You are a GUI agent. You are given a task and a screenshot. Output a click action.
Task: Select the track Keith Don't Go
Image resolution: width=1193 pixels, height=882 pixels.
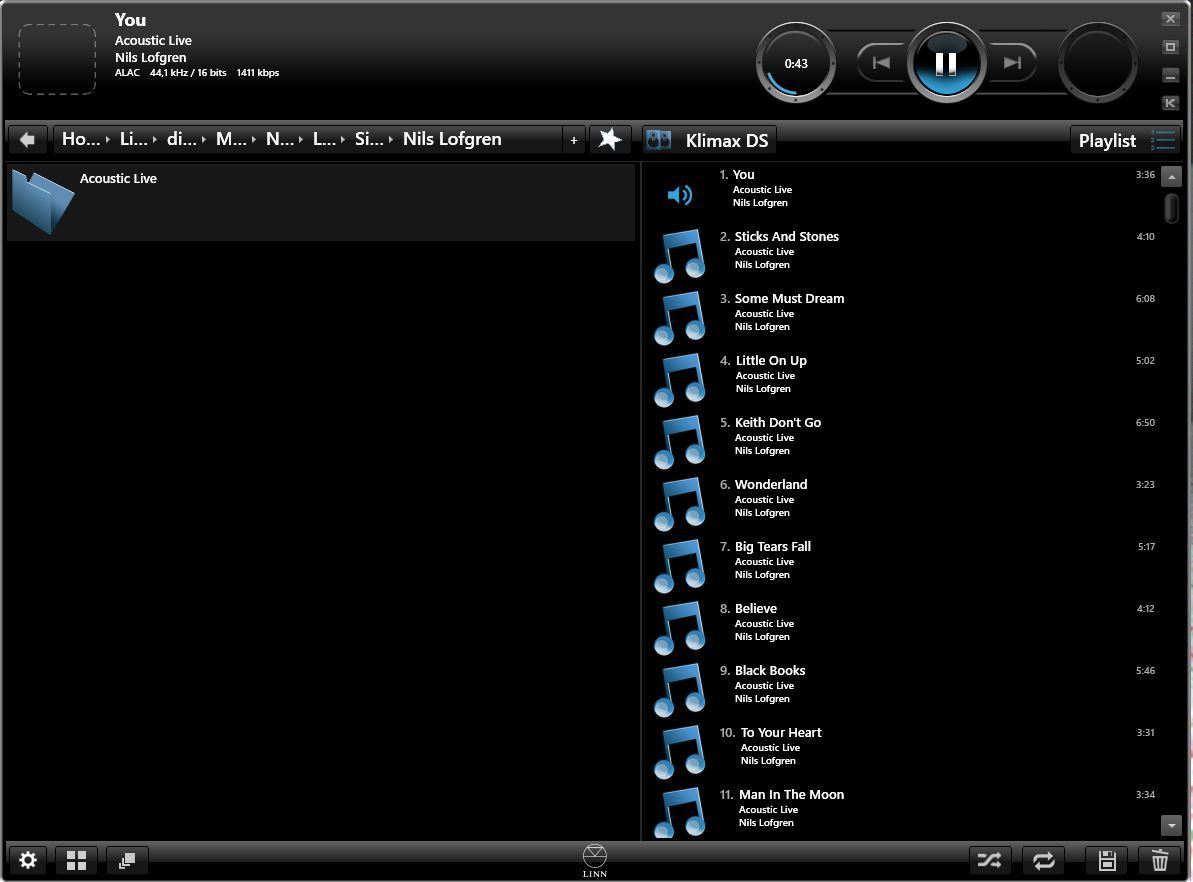778,423
